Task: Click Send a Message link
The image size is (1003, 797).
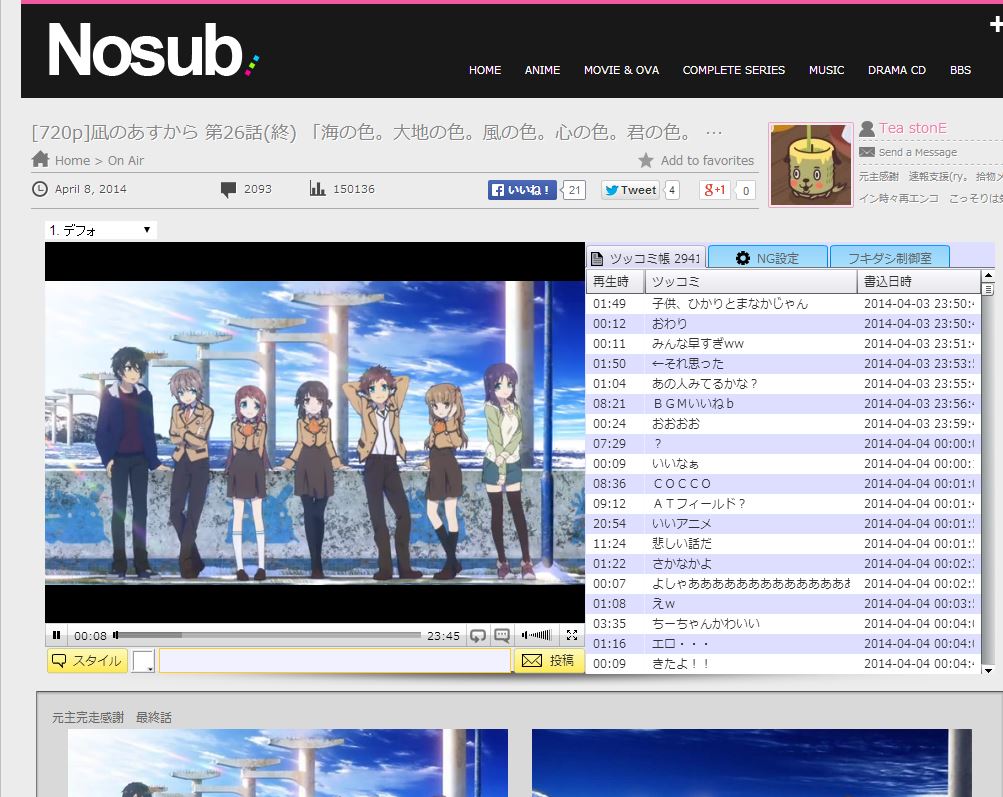Action: coord(917,152)
